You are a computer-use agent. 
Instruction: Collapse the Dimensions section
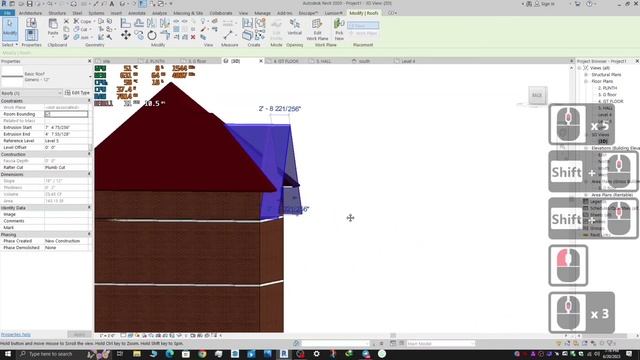click(x=89, y=174)
